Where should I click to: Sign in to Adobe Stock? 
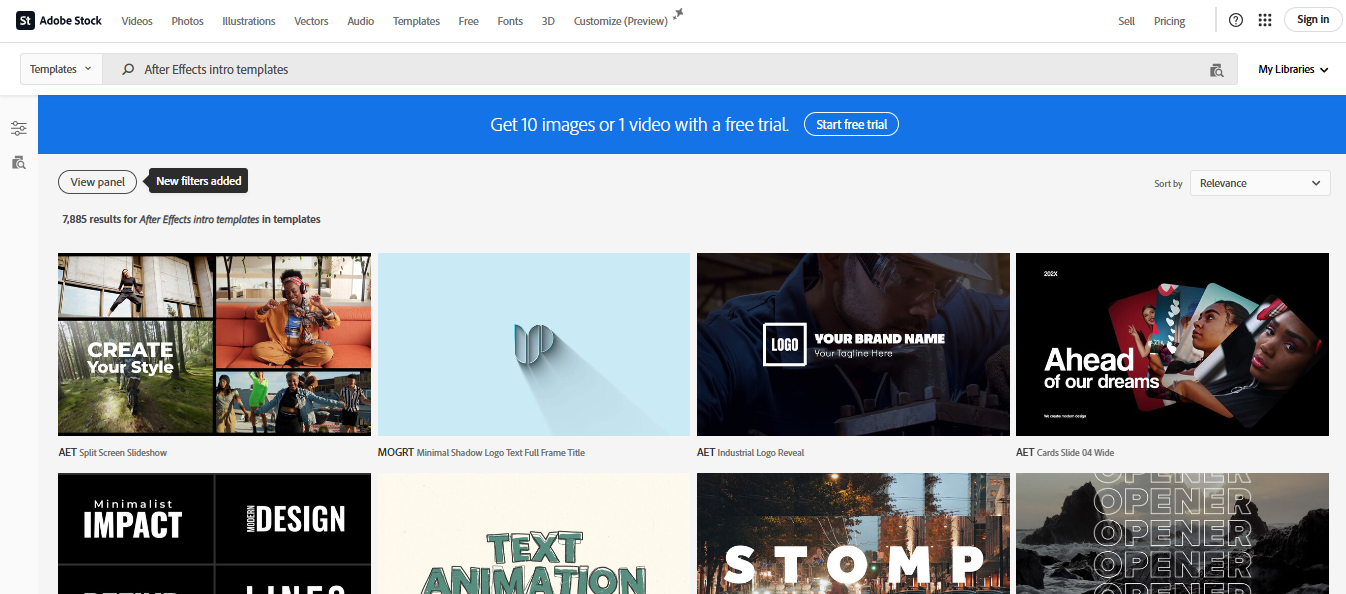[1312, 19]
